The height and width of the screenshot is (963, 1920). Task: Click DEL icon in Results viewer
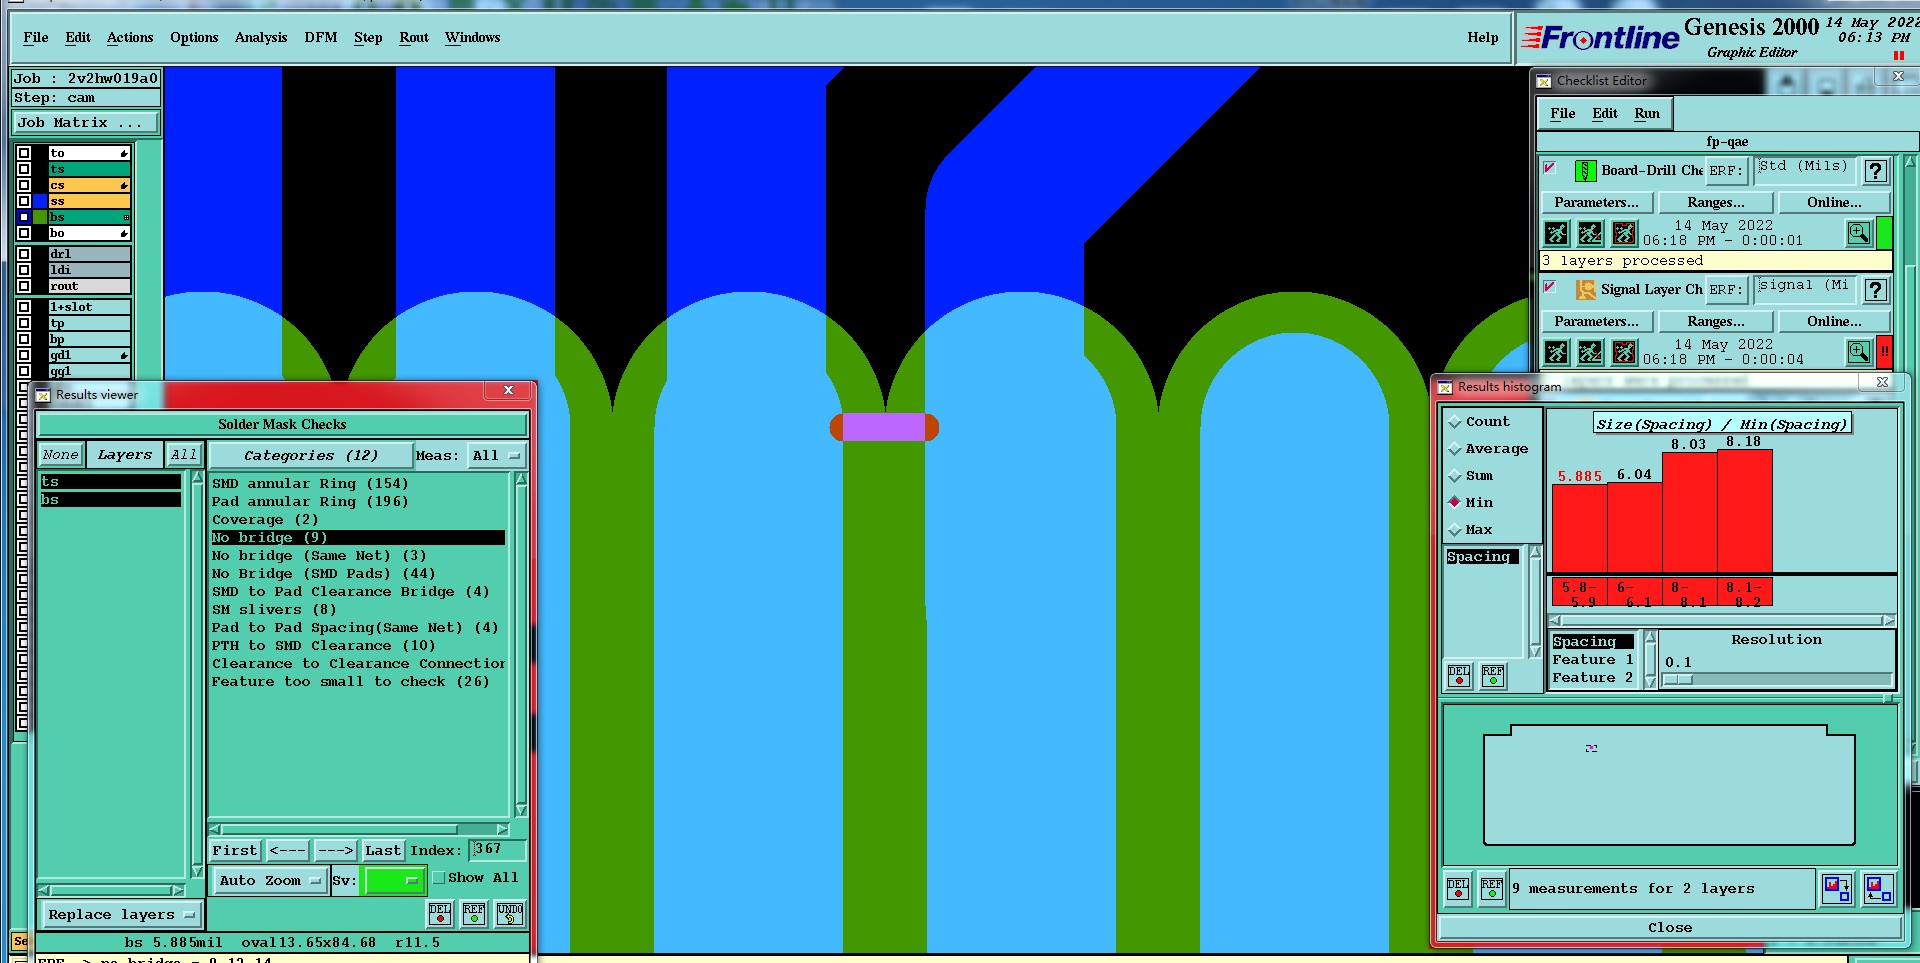pos(440,913)
